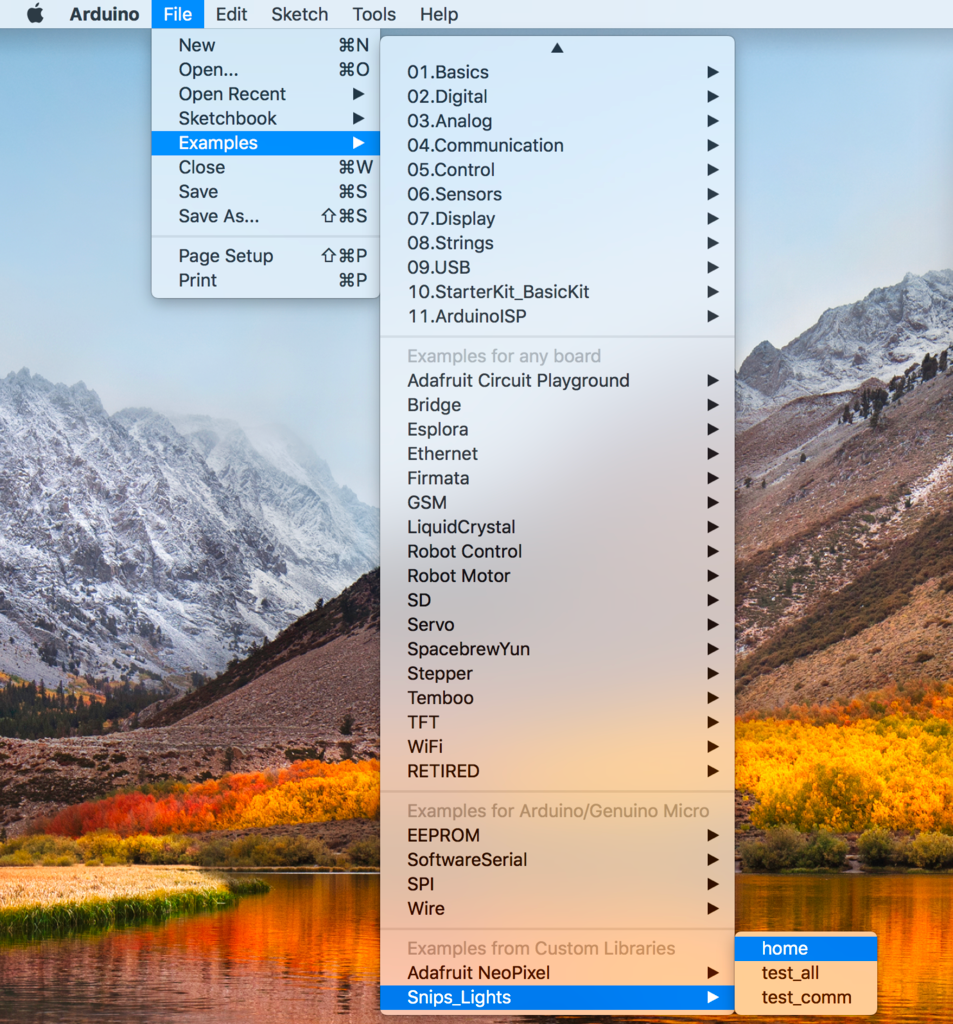Open the Bridge examples submenu
The image size is (953, 1024).
(557, 405)
